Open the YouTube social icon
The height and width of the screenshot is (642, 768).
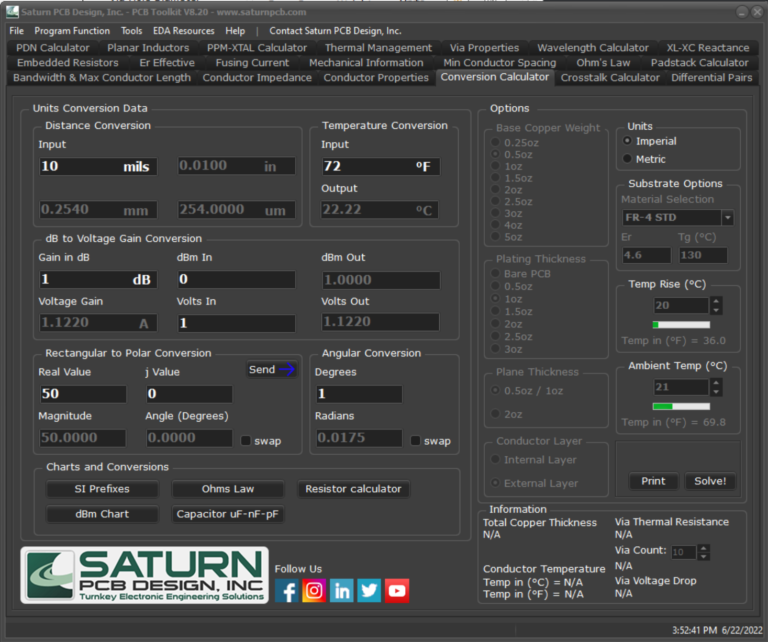coord(397,591)
